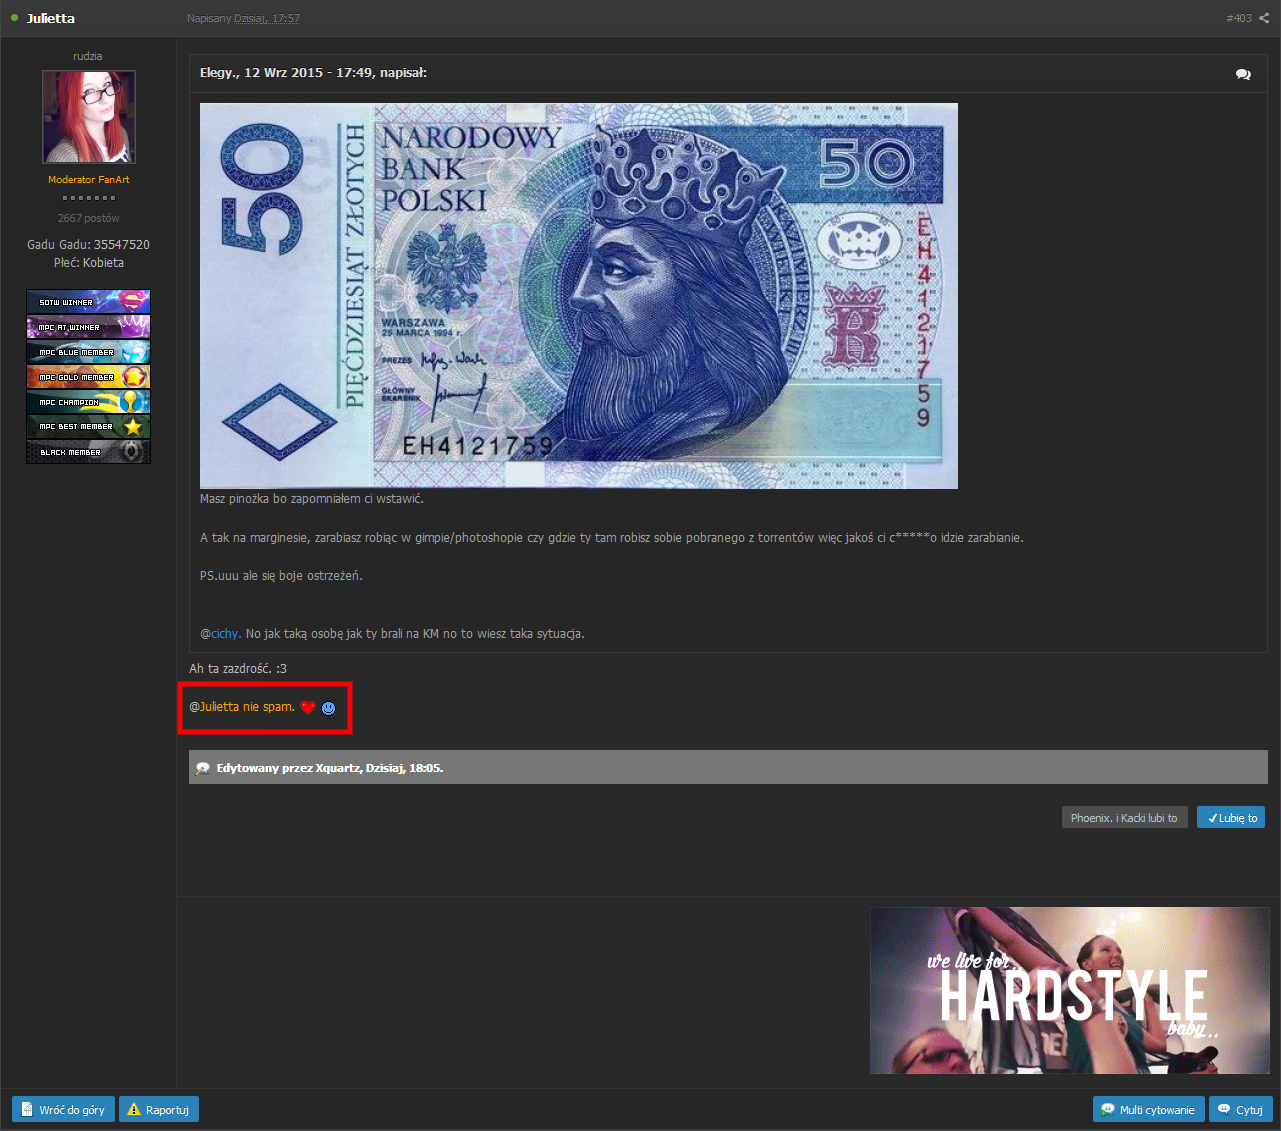Click the 'Napisany Dzisiaj, 17:57' timestamp
This screenshot has width=1281, height=1131.
pos(243,18)
